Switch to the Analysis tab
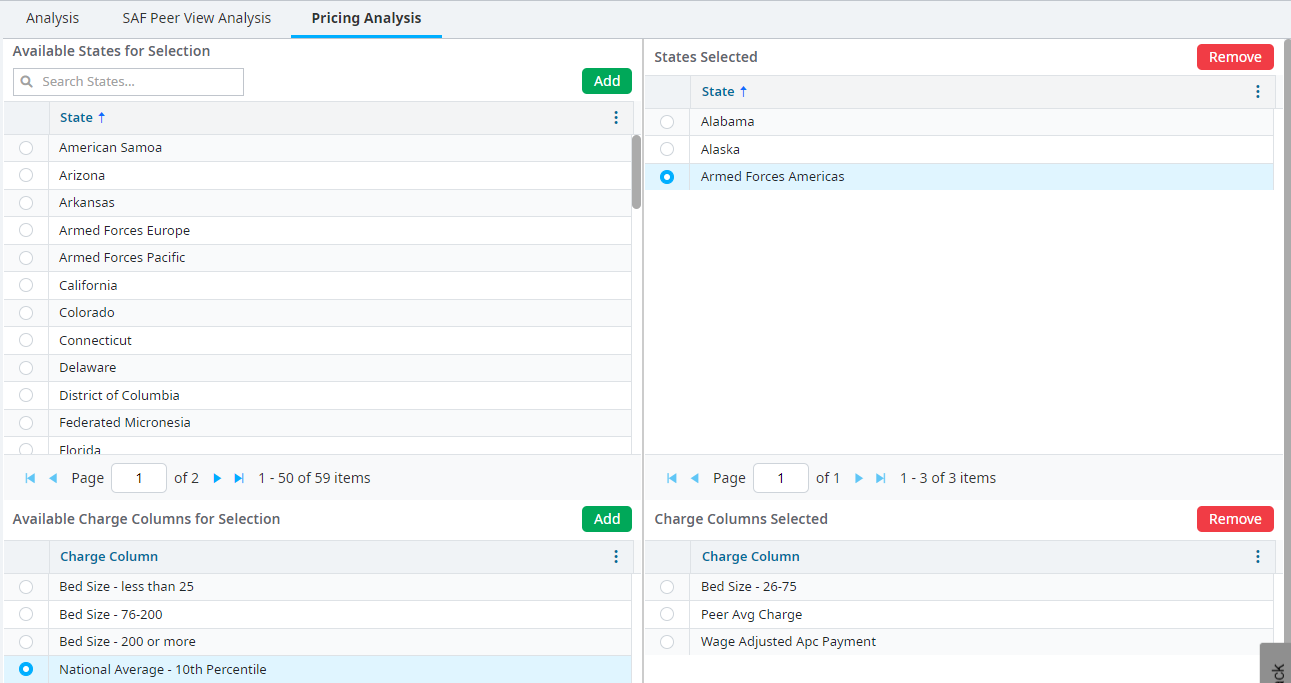This screenshot has width=1291, height=683. click(x=52, y=18)
